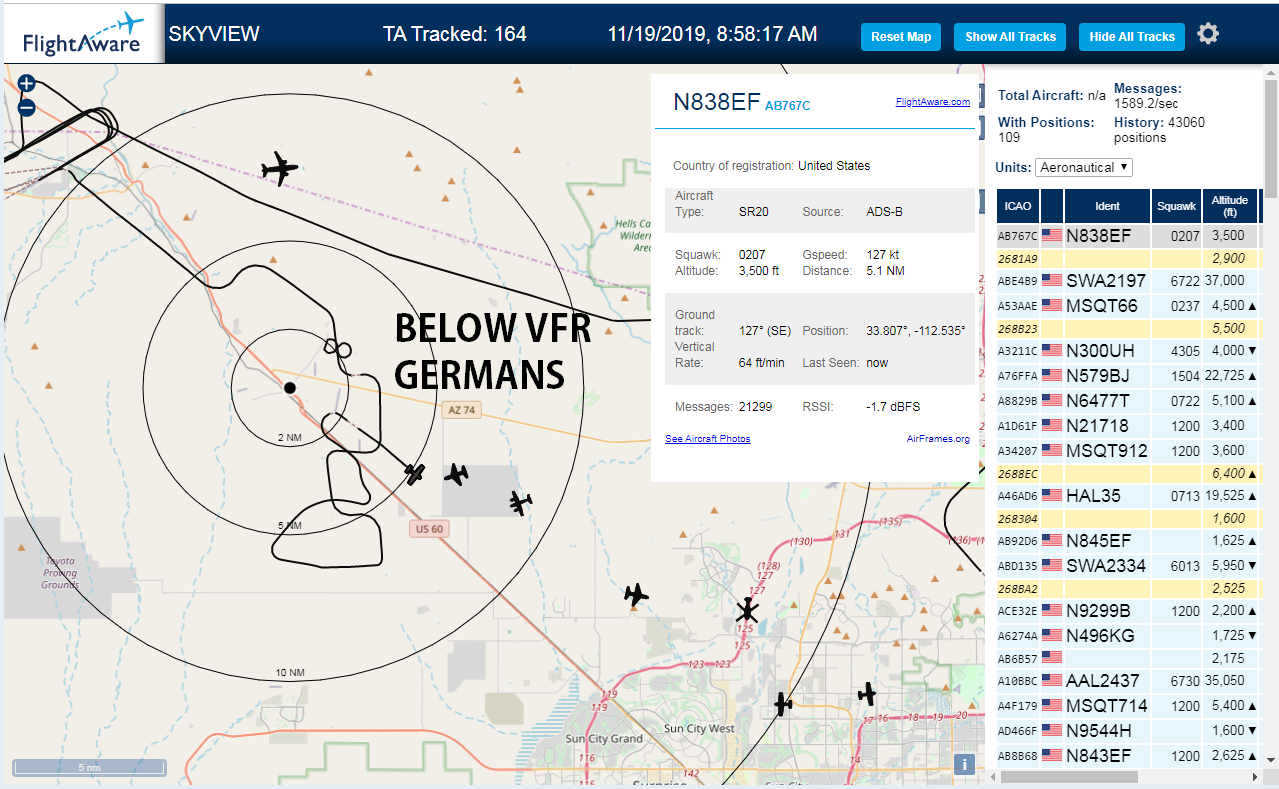
Task: Open the settings gear icon
Action: 1208,34
